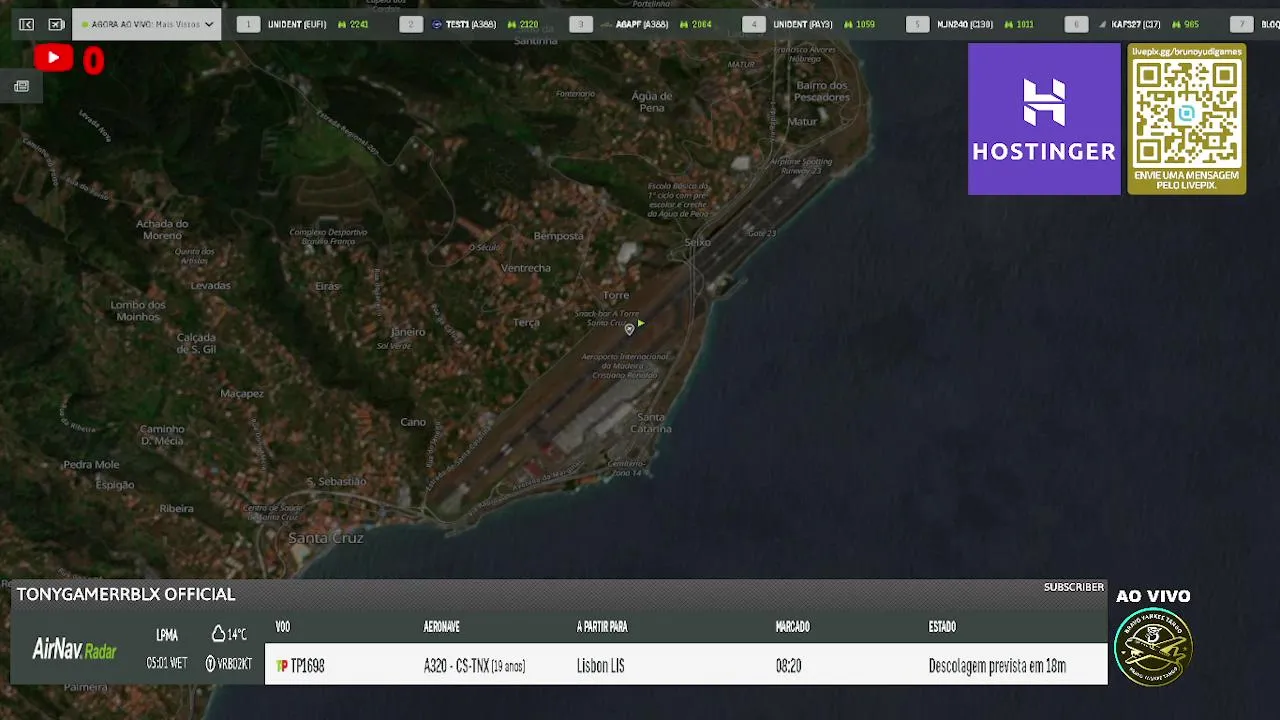Image resolution: width=1280 pixels, height=720 pixels.
Task: Click the Bairro dos Pescadores label
Action: pyautogui.click(x=823, y=91)
